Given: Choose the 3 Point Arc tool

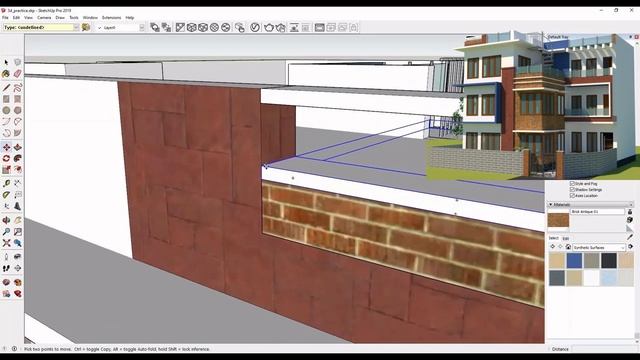Looking at the screenshot, I should [x=6, y=133].
